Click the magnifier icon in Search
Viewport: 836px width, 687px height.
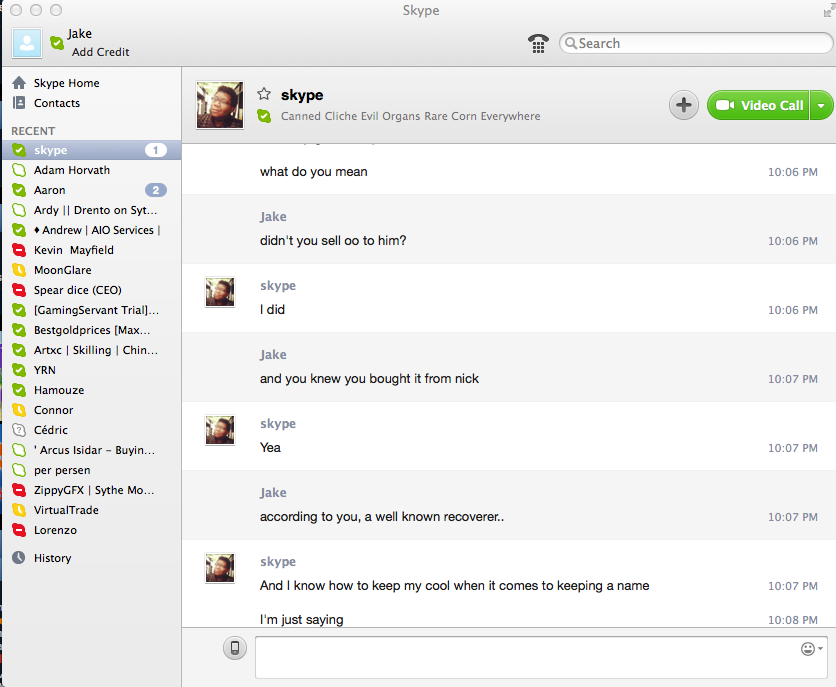pyautogui.click(x=570, y=43)
